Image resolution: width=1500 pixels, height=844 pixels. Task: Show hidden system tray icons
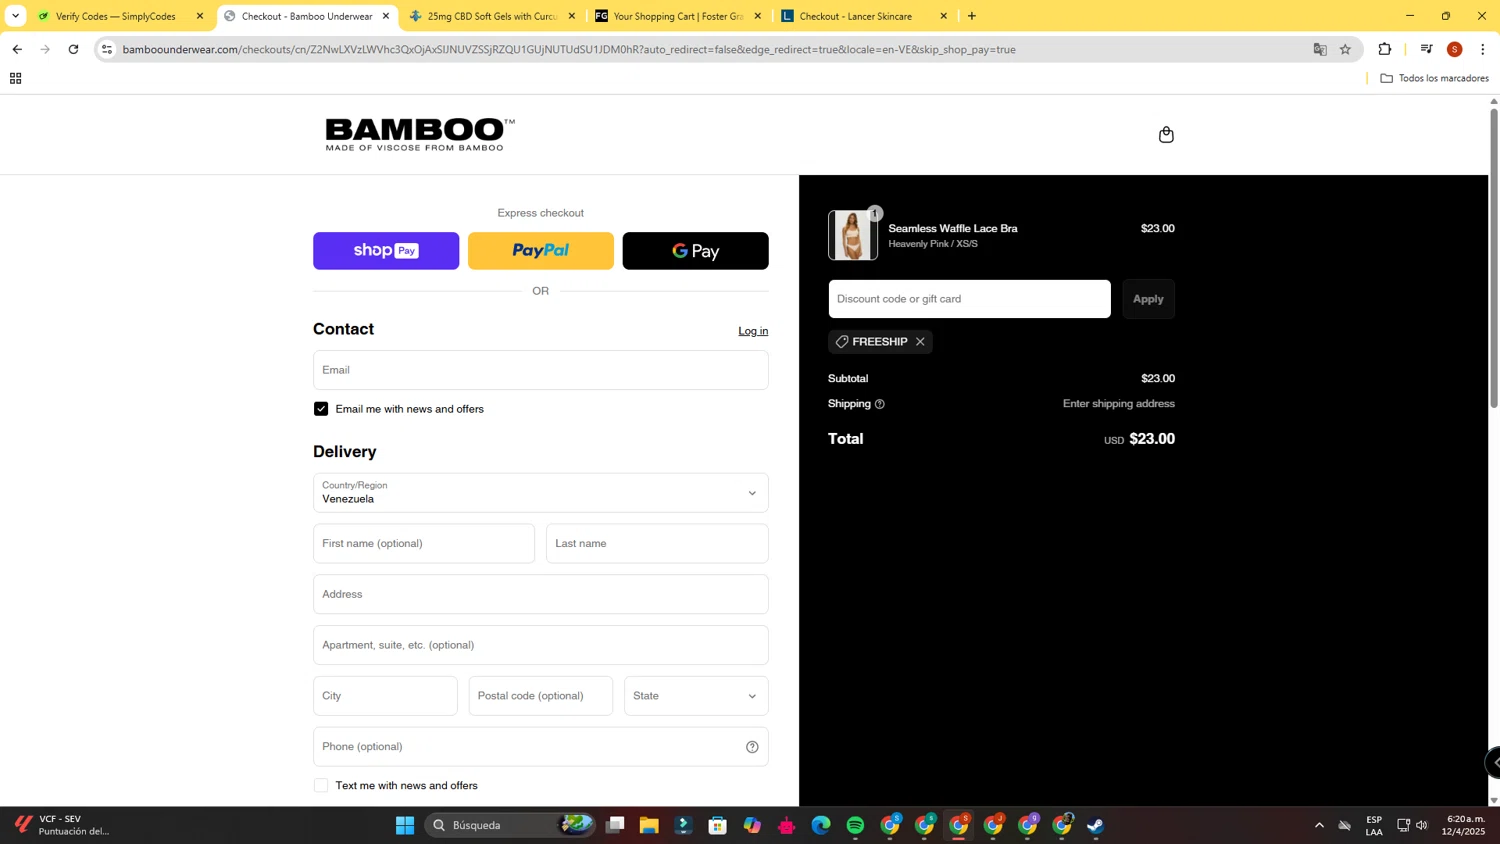pyautogui.click(x=1319, y=825)
